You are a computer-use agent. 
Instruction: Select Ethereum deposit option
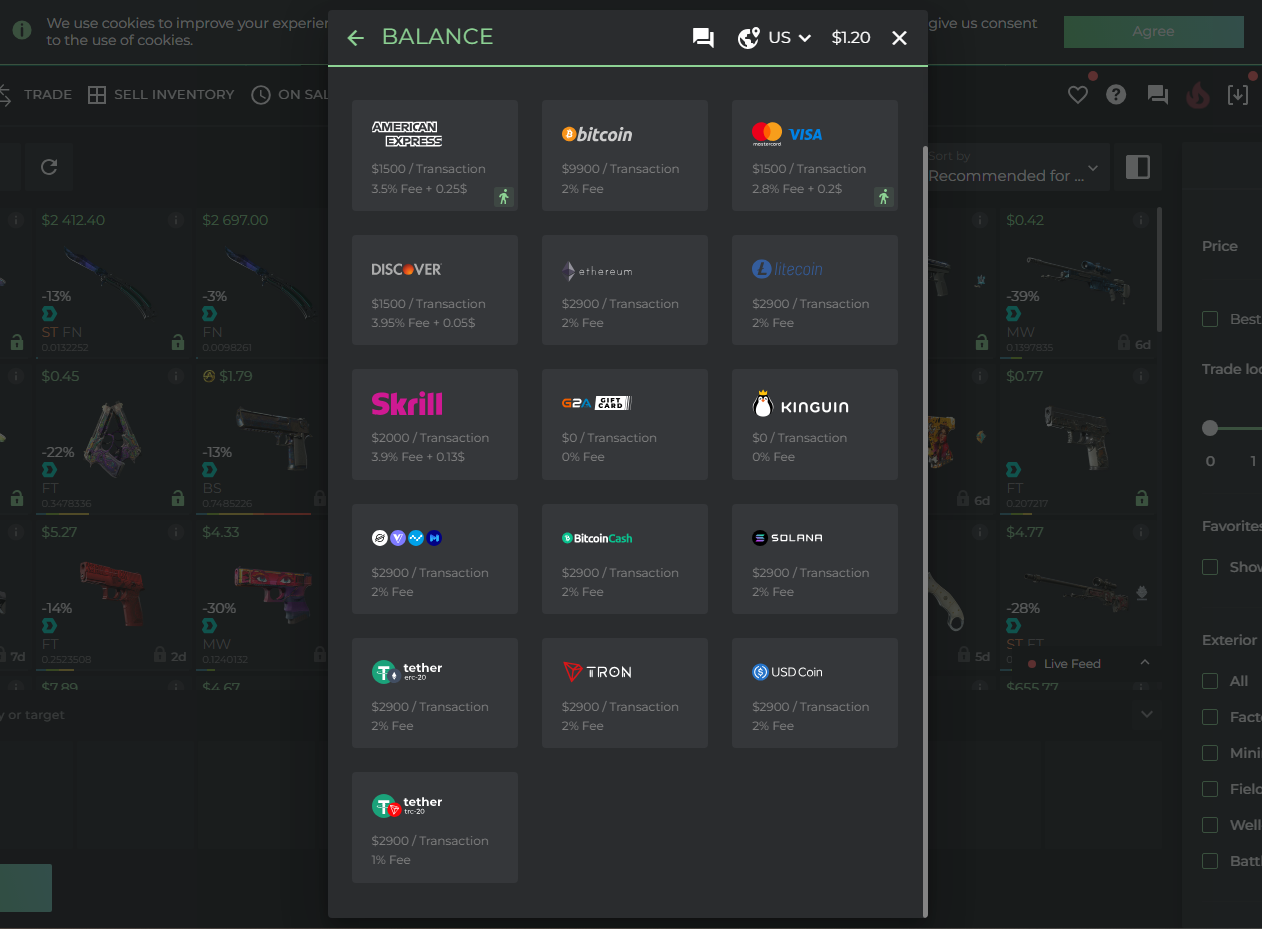[625, 290]
